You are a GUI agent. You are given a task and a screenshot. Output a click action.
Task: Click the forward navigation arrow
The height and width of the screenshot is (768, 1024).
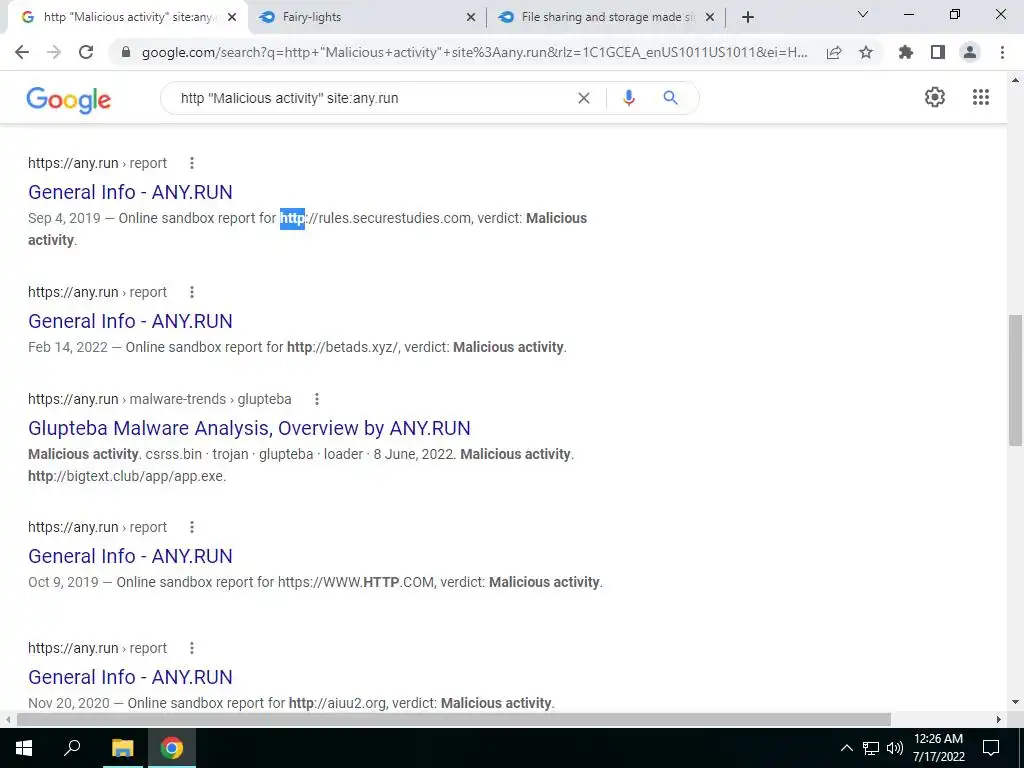[x=54, y=52]
